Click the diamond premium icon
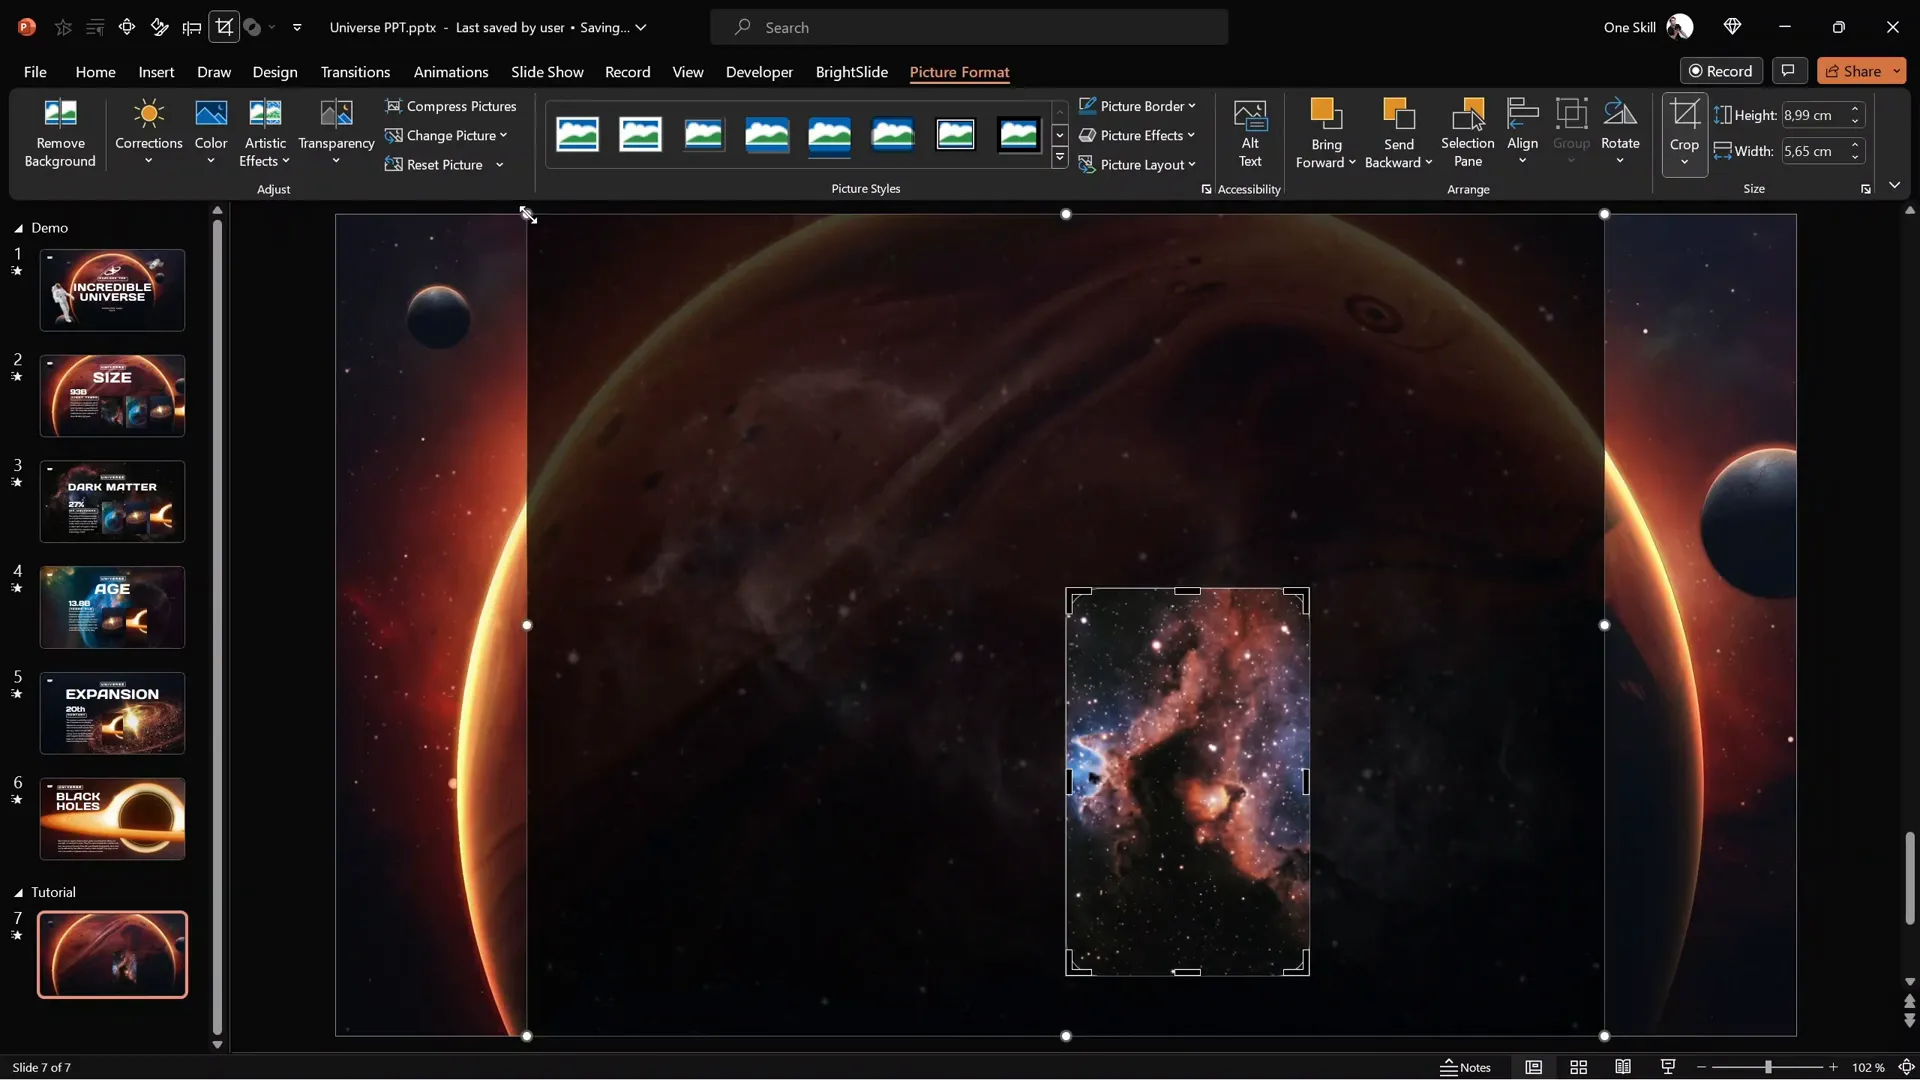The width and height of the screenshot is (1920, 1080). pos(1732,27)
